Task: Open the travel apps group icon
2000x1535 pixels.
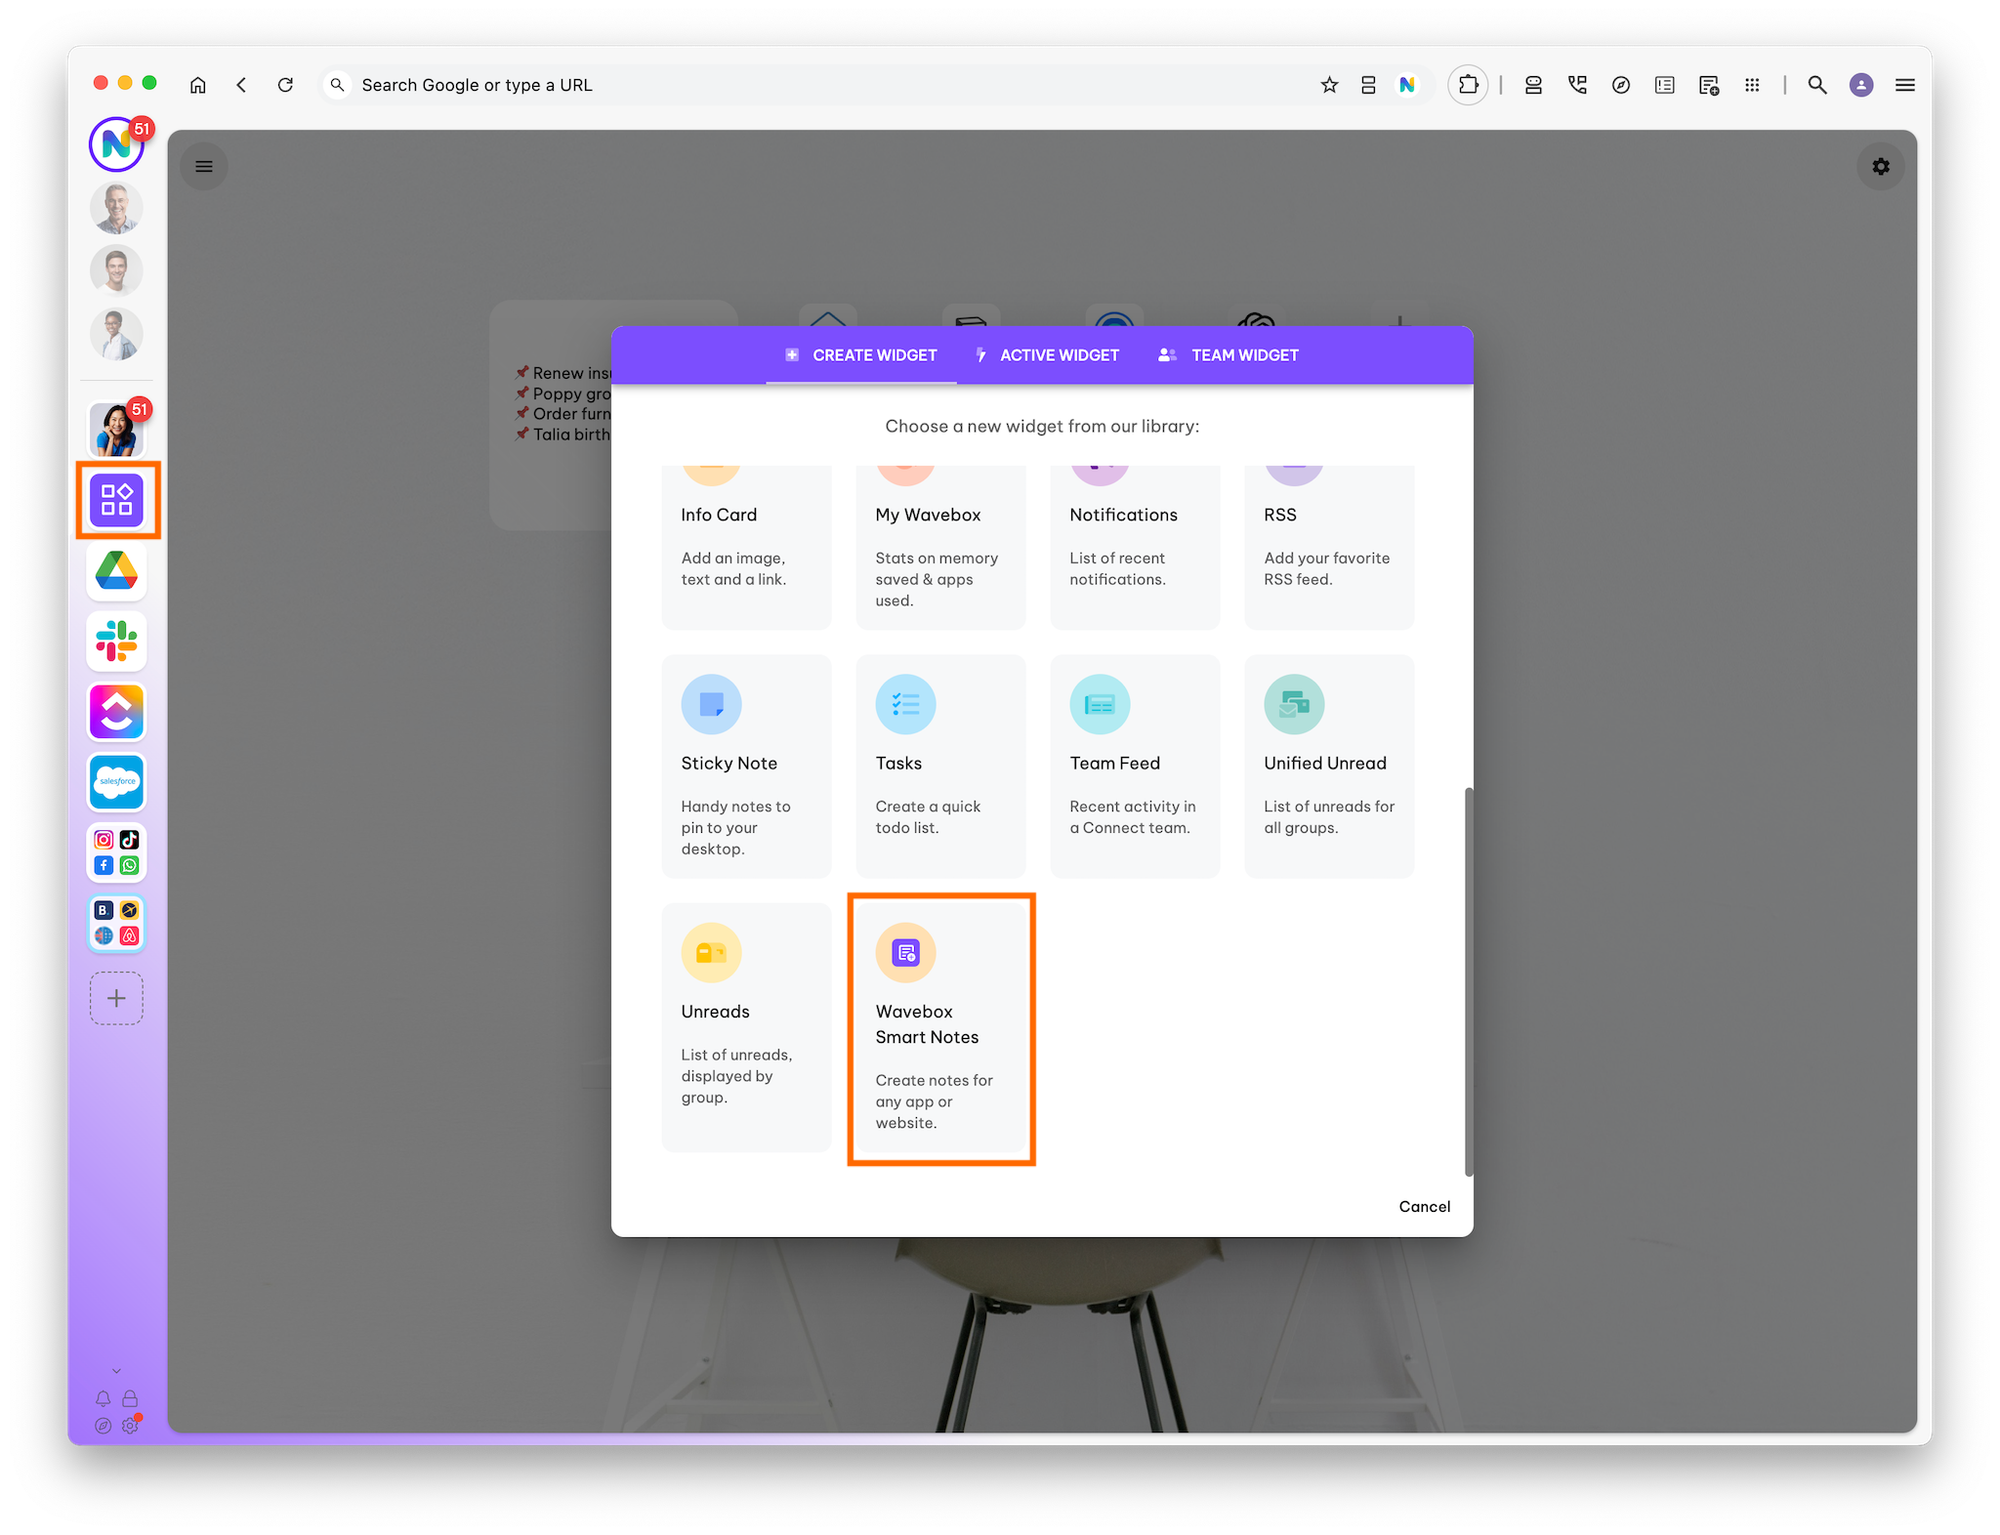Action: 117,923
